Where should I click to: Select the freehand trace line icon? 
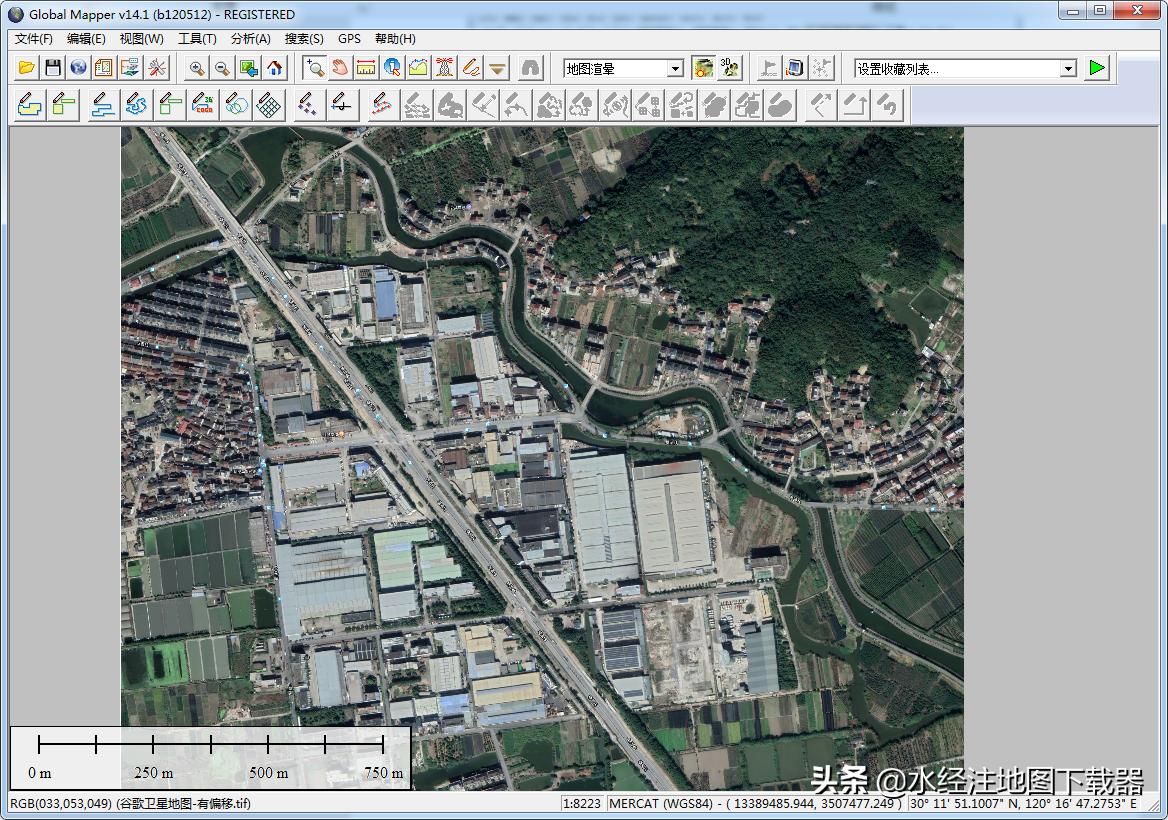coord(136,105)
